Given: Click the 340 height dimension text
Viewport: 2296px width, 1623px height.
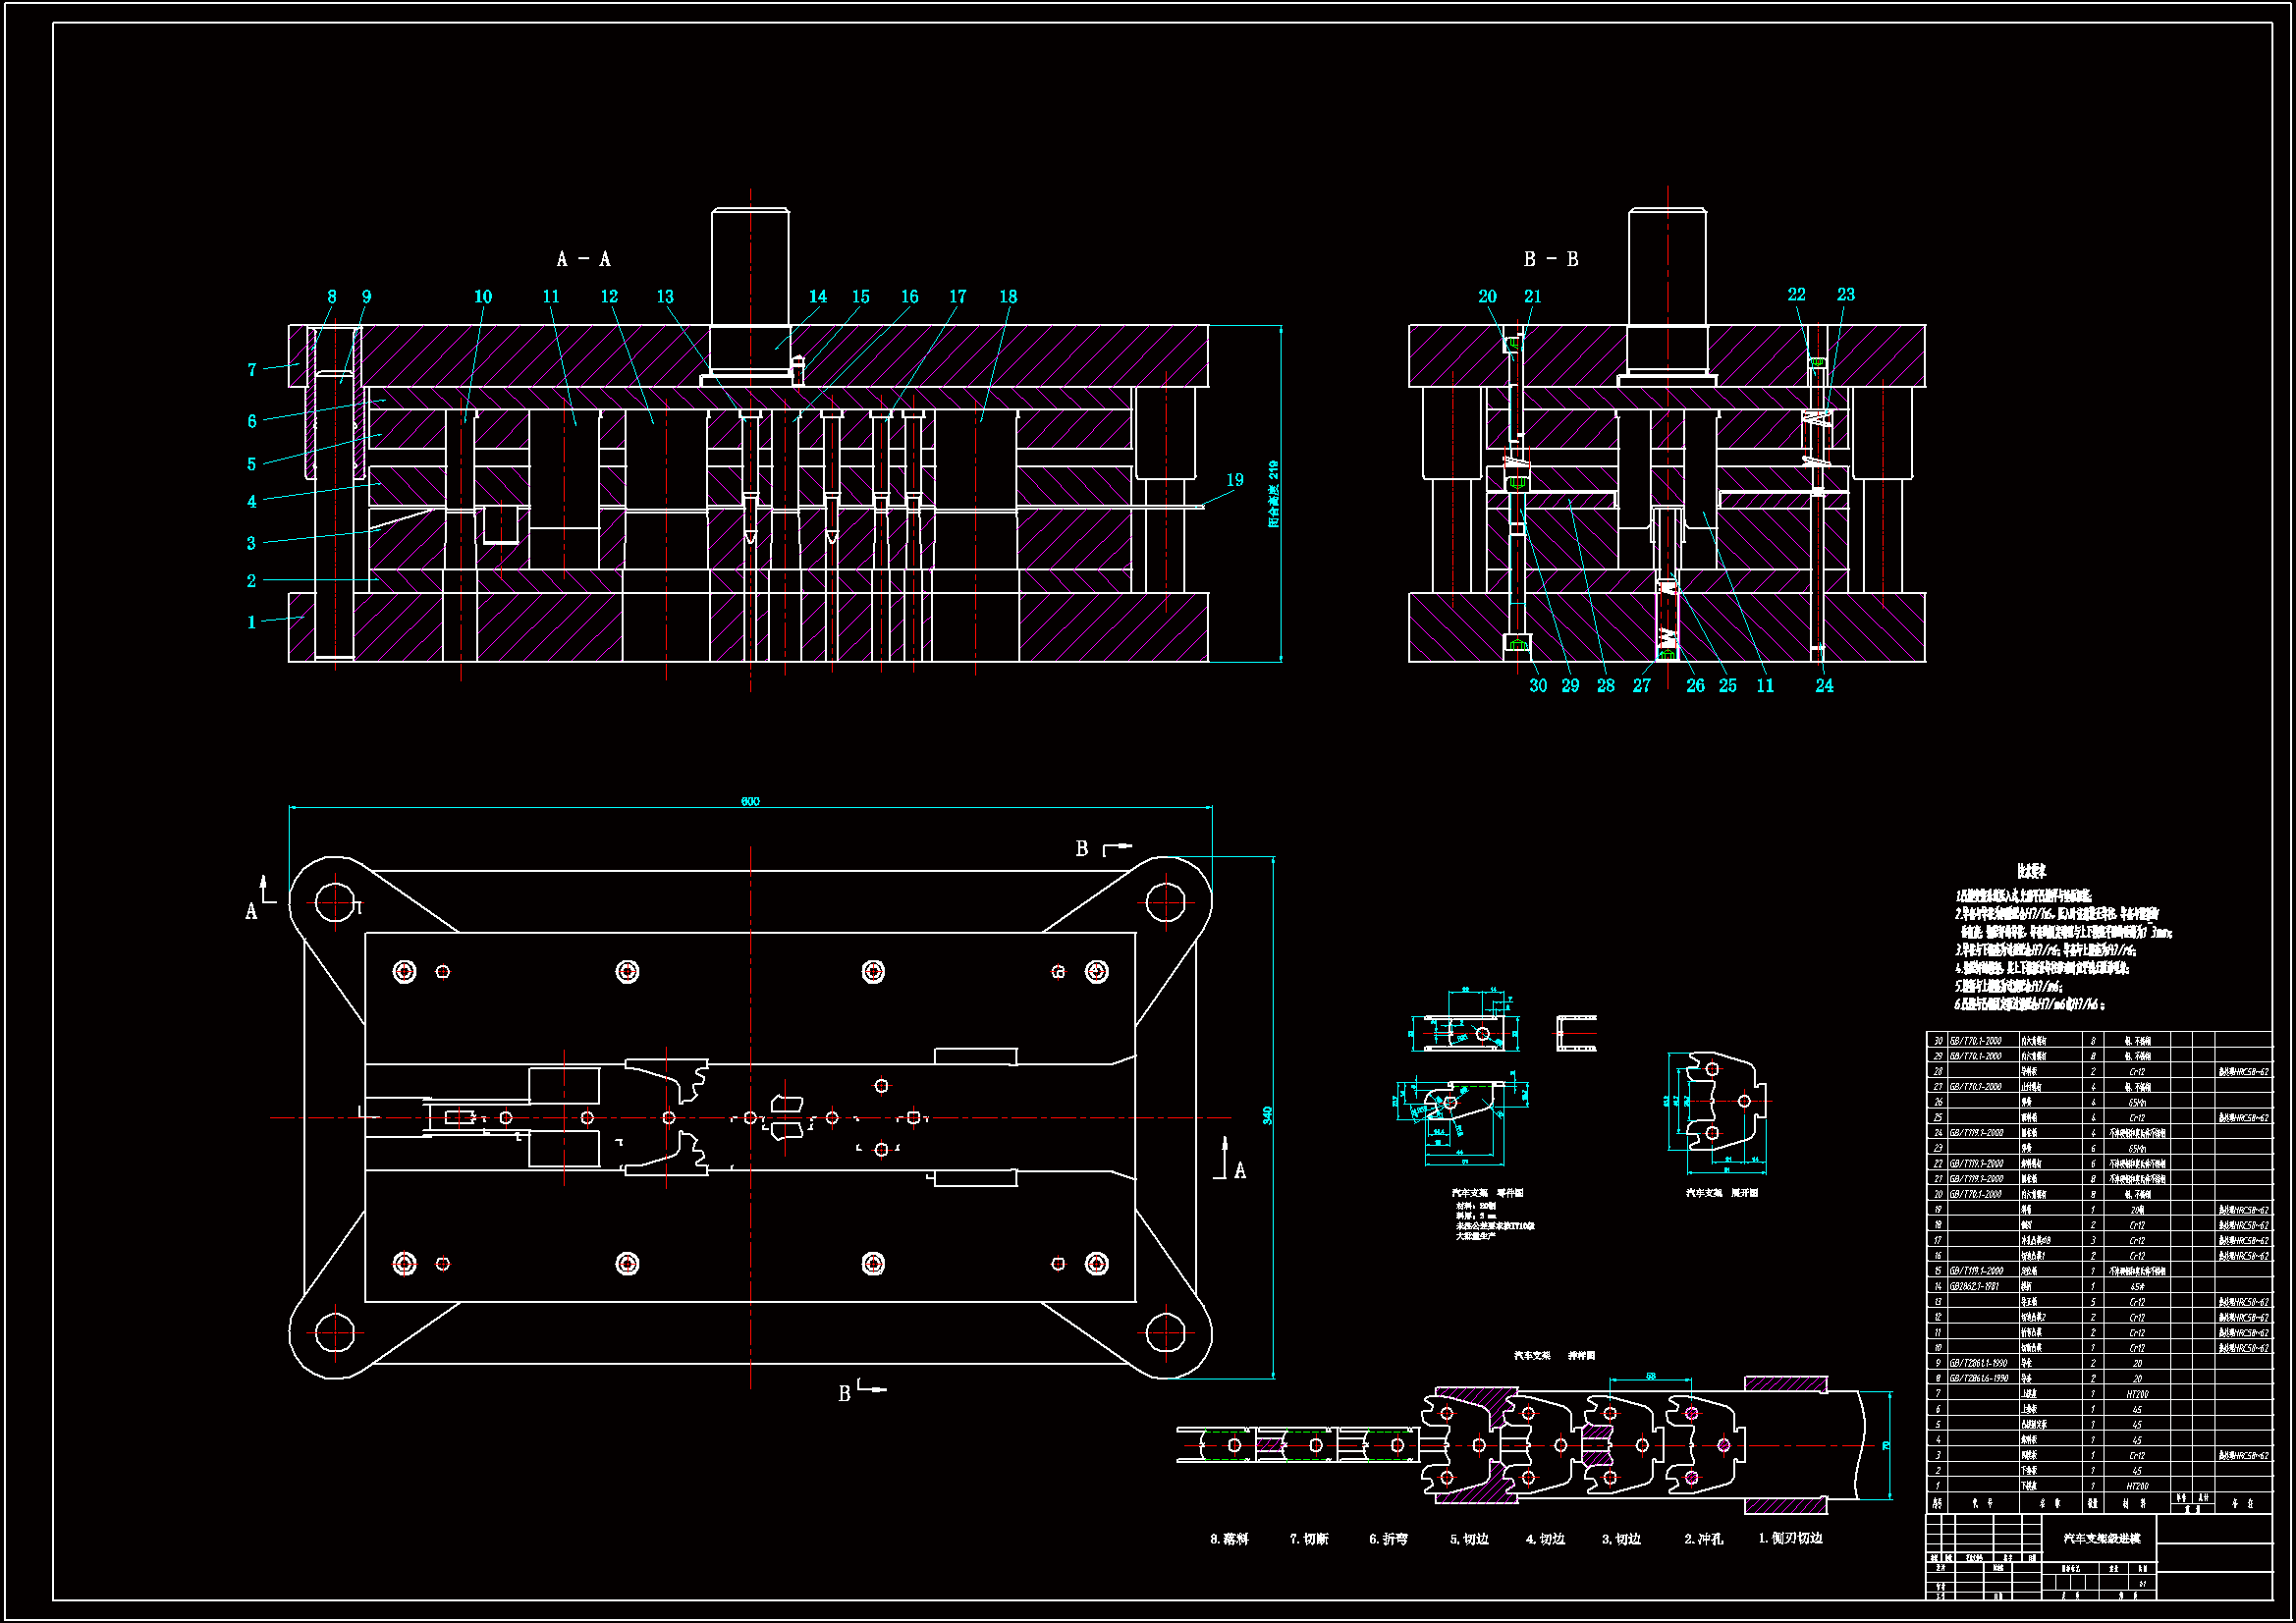Looking at the screenshot, I should click(x=1267, y=1114).
